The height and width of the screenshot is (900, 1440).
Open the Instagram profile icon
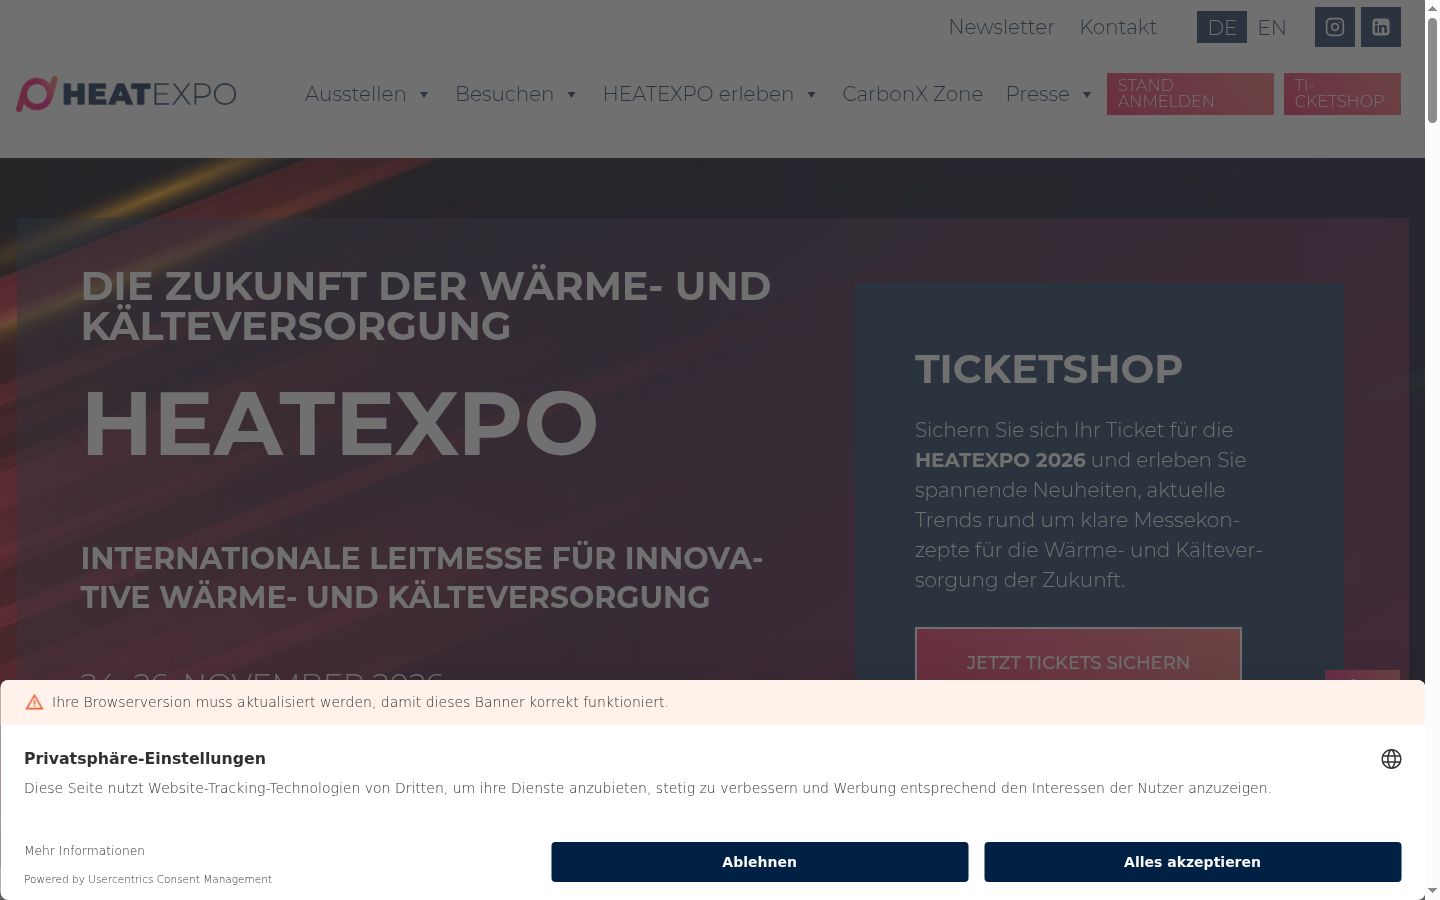(1334, 27)
